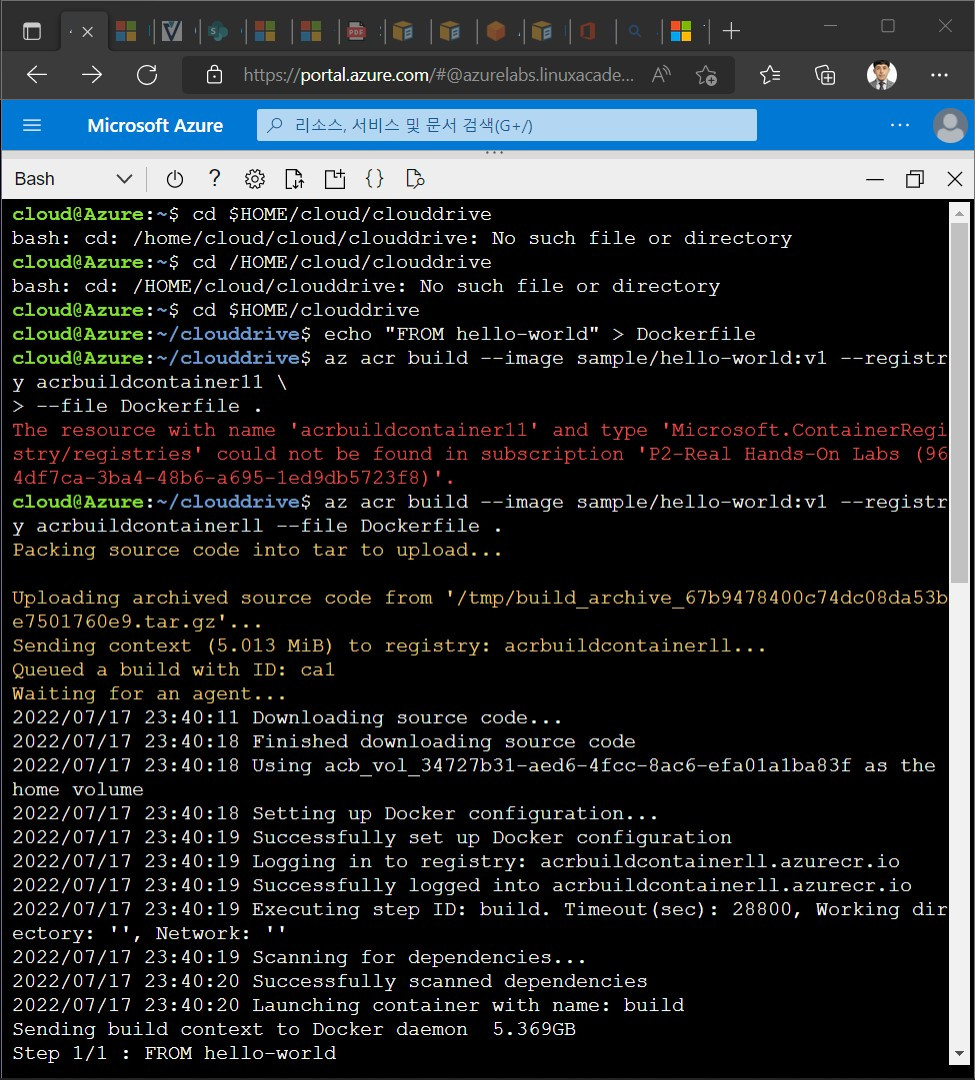Click 'Sending build context to Docker daemon' line
Image resolution: width=975 pixels, height=1080 pixels.
click(x=294, y=1030)
